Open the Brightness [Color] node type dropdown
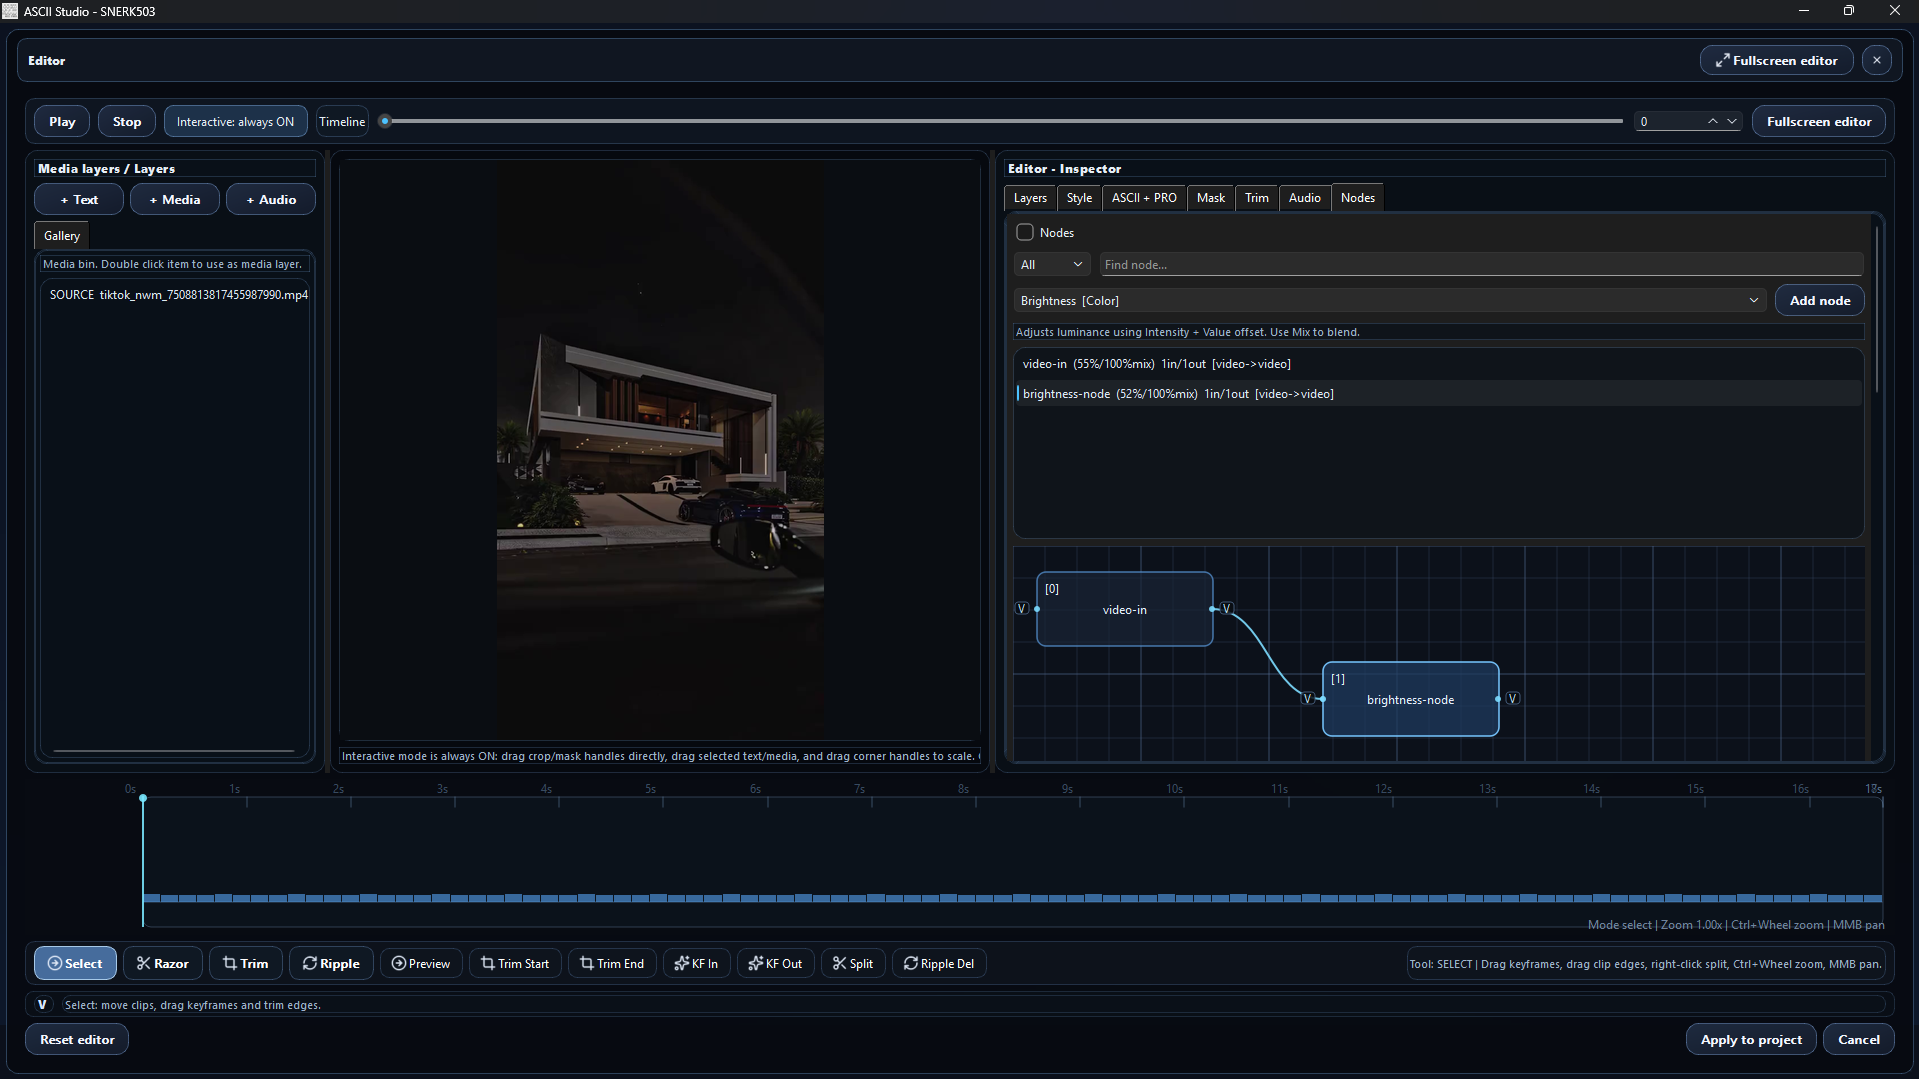Viewport: 1919px width, 1079px height. point(1389,300)
